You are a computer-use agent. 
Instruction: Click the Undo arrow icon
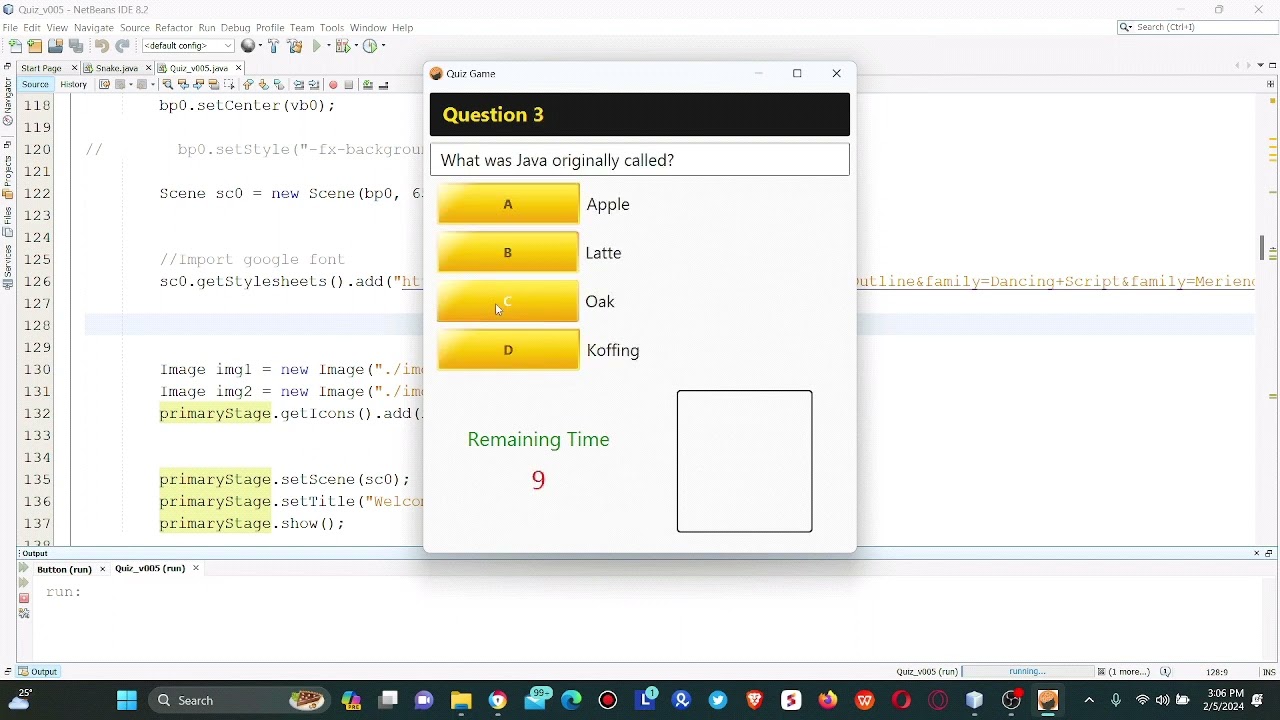click(x=102, y=46)
